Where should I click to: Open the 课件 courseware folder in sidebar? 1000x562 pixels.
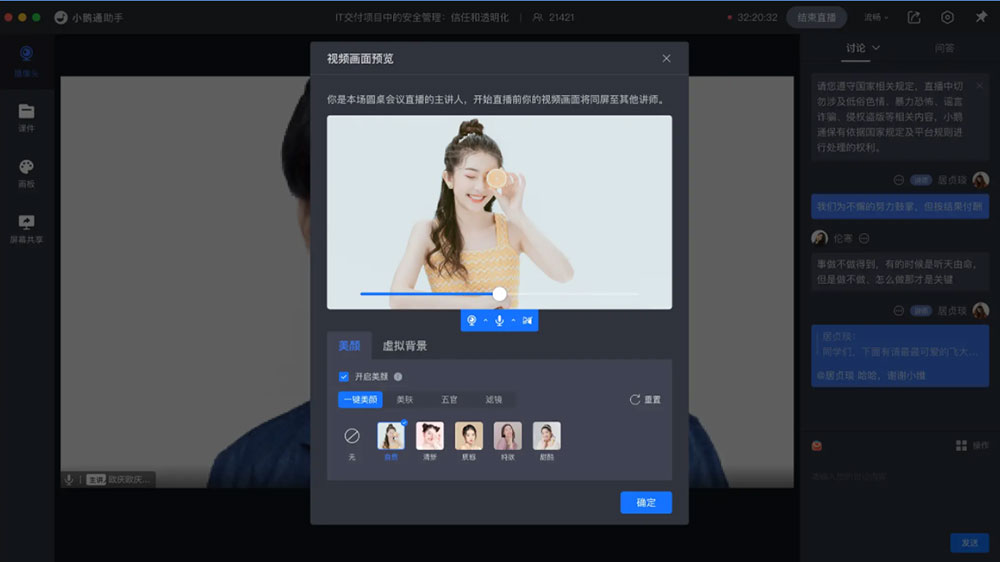point(26,115)
